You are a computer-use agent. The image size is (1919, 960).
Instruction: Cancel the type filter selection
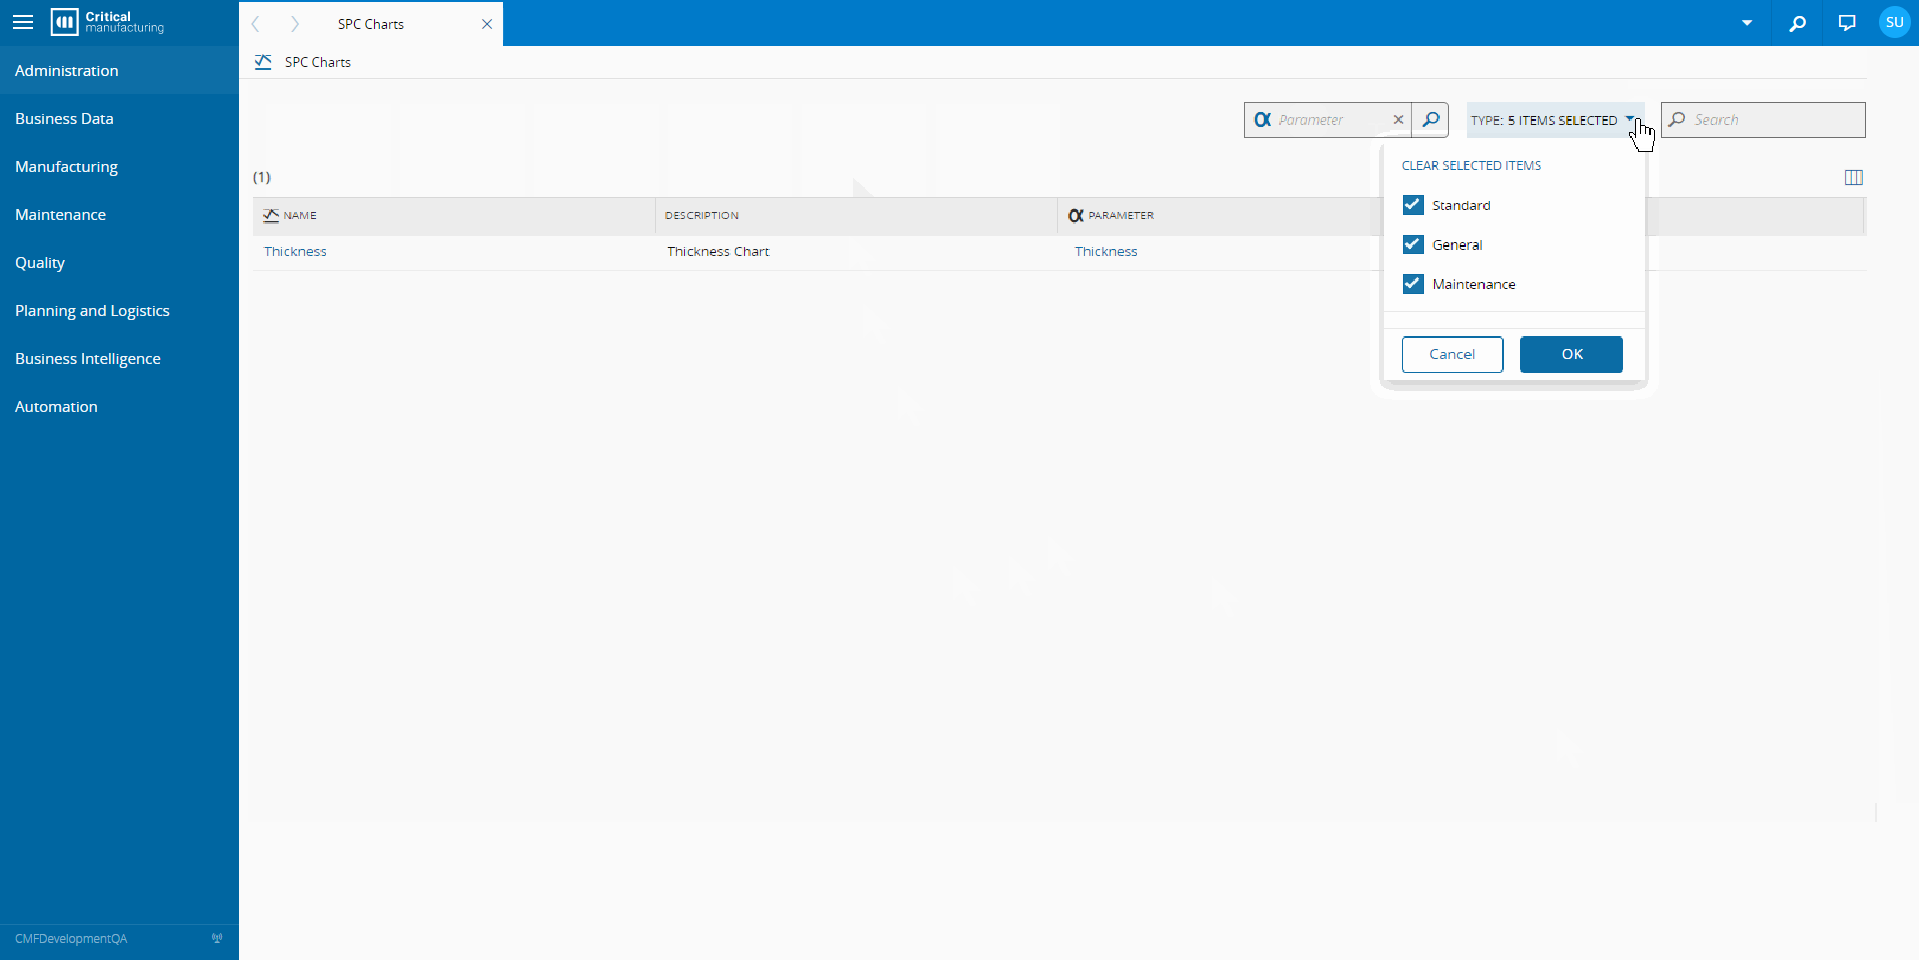[1451, 355]
